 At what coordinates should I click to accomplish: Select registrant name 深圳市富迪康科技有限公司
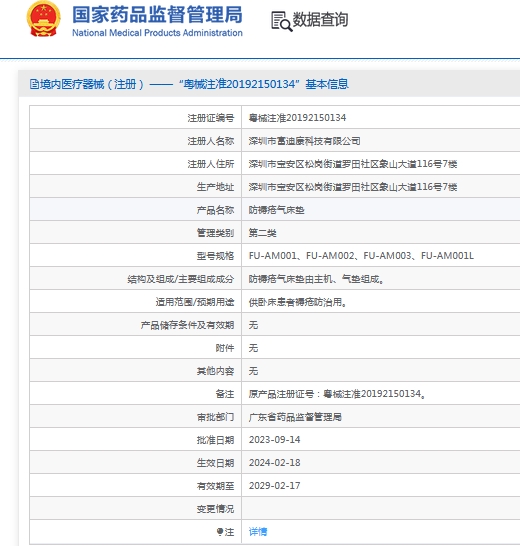(x=304, y=141)
